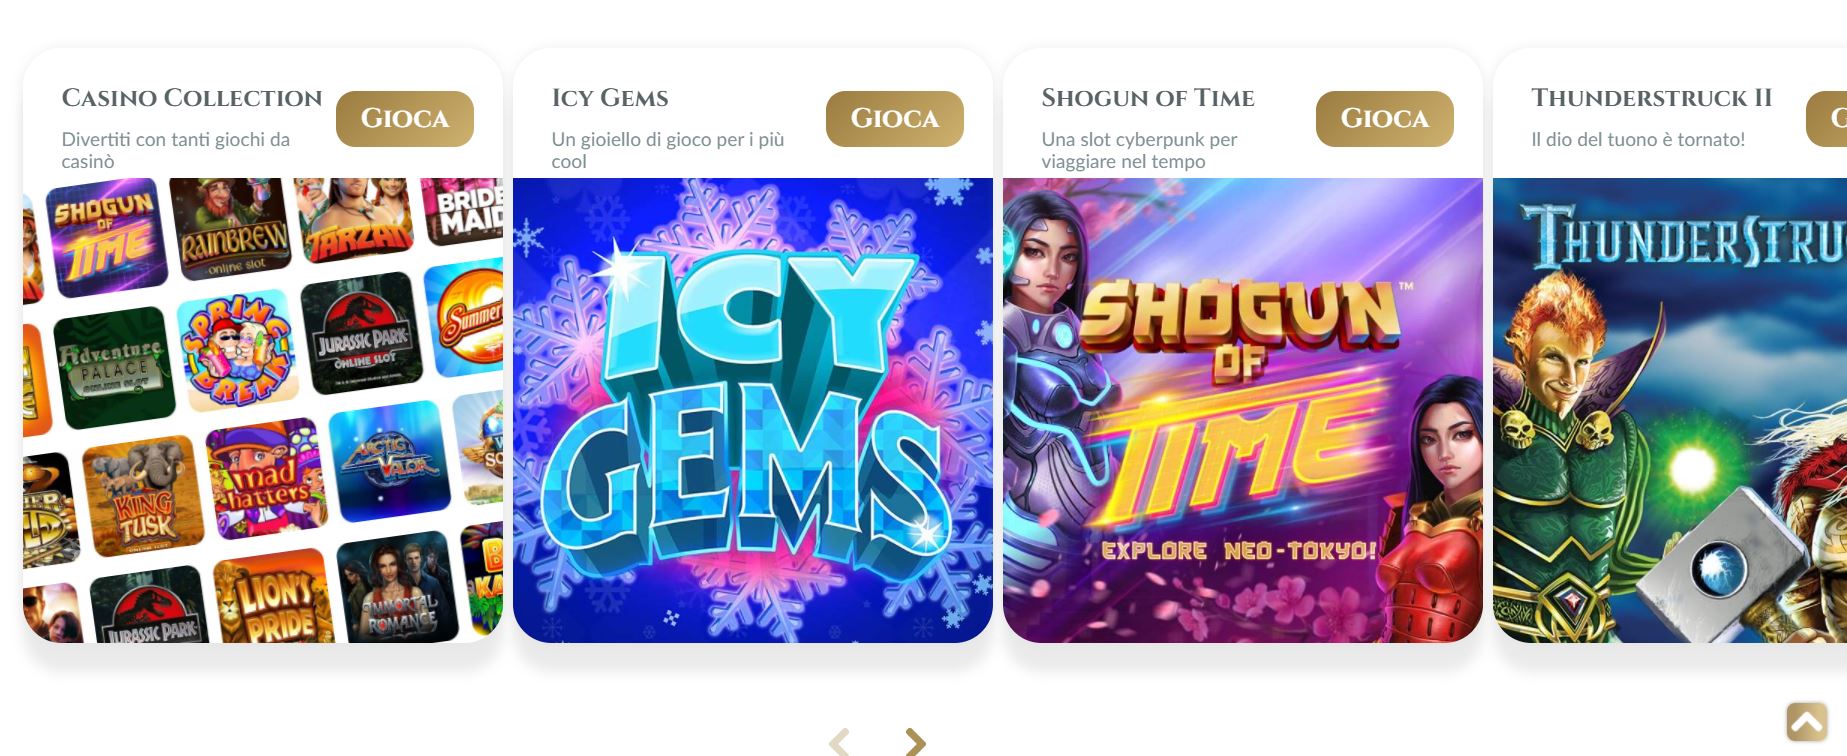Click the scroll-to-top gold chevron icon
This screenshot has height=756, width=1847.
point(1806,721)
